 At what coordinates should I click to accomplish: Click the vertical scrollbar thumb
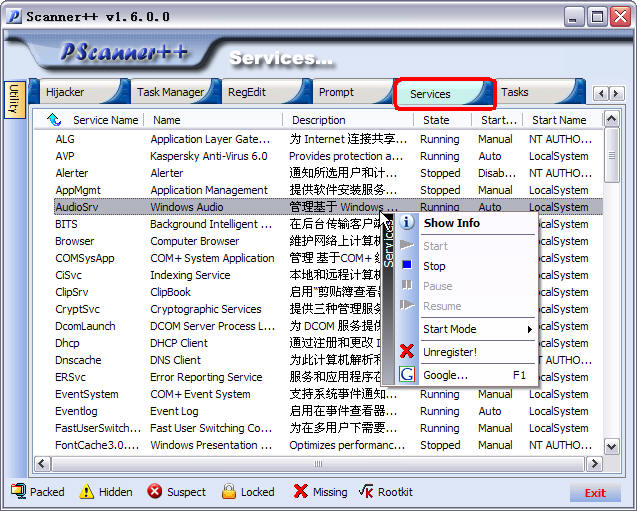611,155
